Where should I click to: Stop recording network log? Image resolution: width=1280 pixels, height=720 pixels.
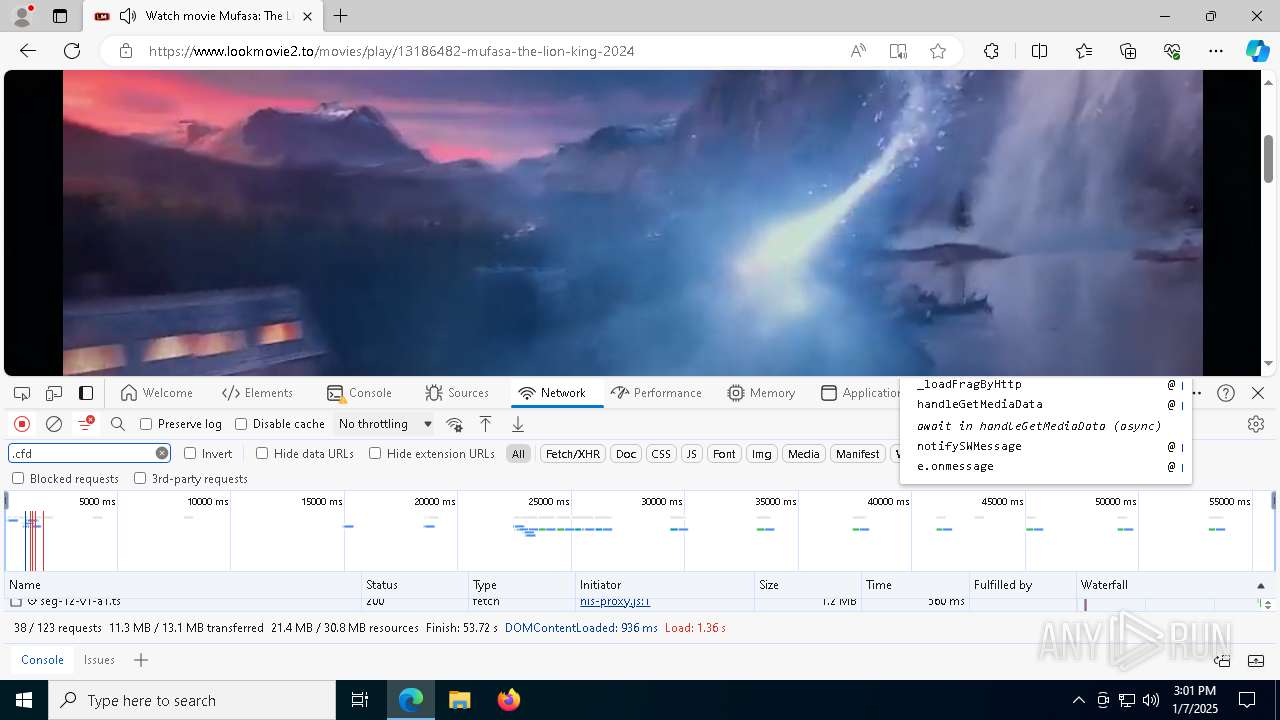(x=21, y=424)
